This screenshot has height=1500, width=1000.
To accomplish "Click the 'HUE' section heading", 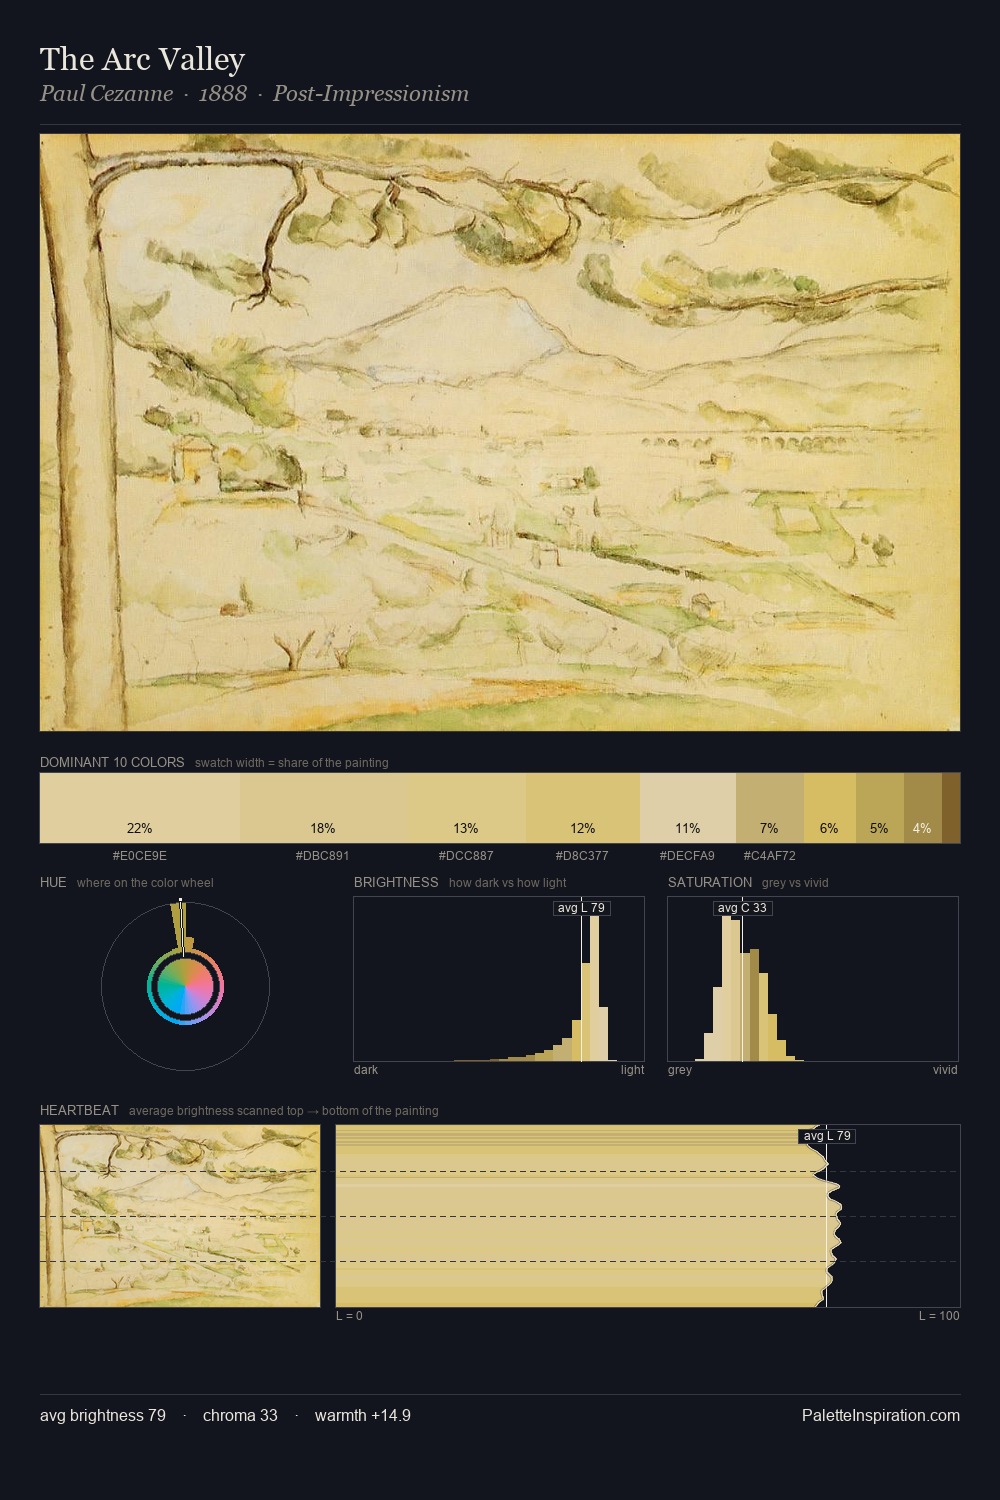I will [x=53, y=882].
